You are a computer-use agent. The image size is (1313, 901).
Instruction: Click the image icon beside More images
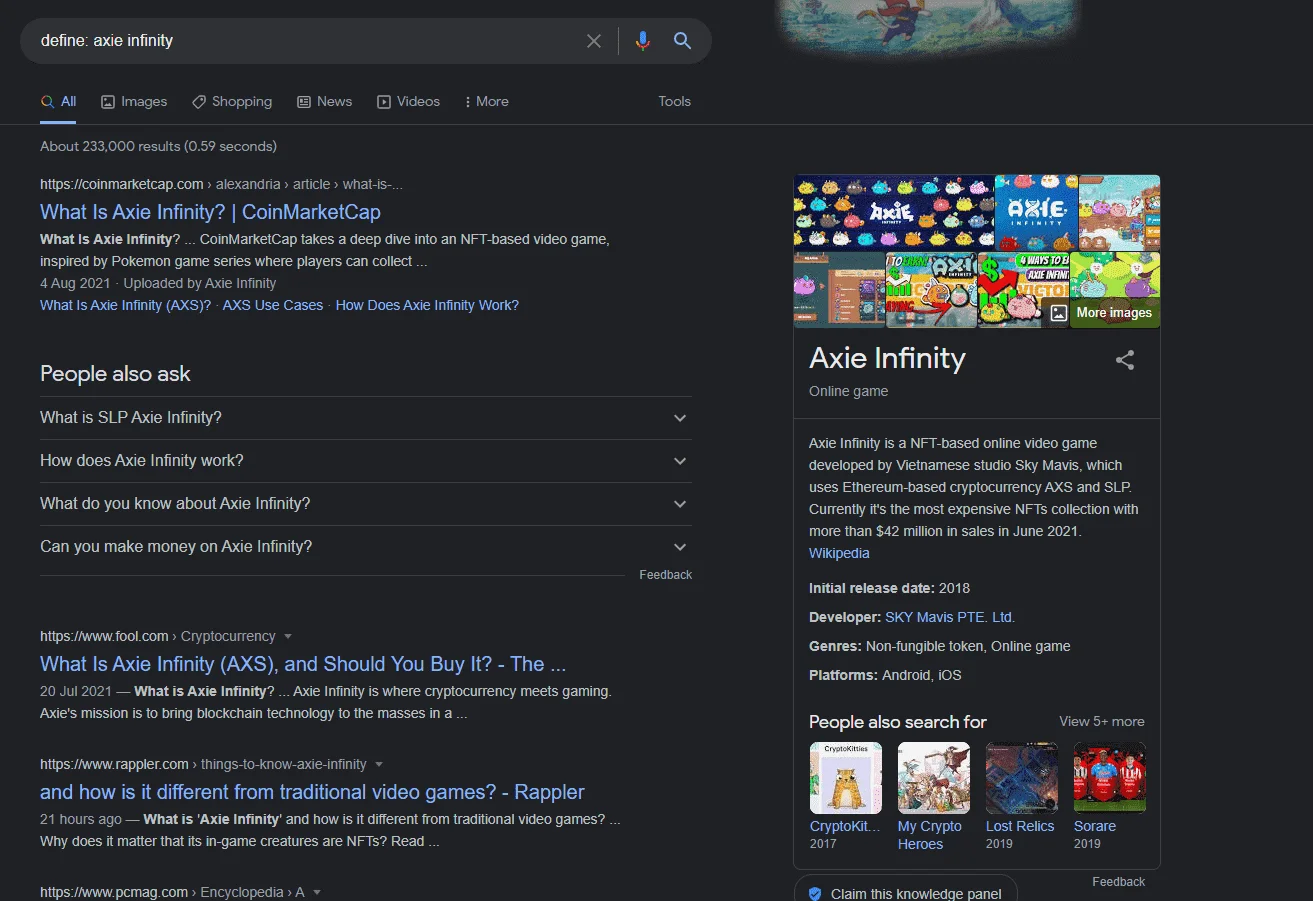point(1058,313)
